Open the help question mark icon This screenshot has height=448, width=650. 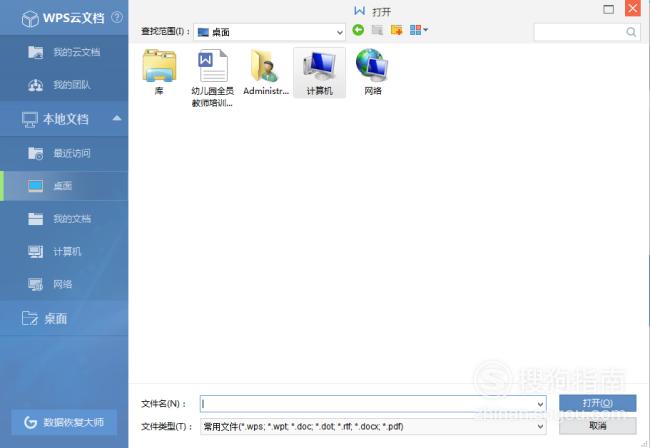coord(117,17)
